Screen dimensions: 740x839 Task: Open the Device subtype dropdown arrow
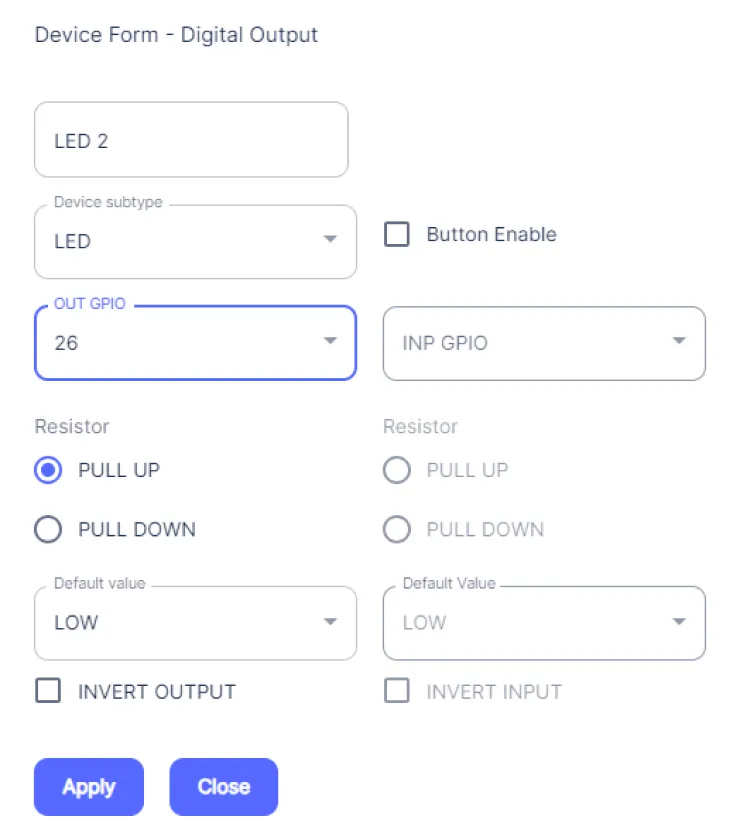click(x=330, y=239)
